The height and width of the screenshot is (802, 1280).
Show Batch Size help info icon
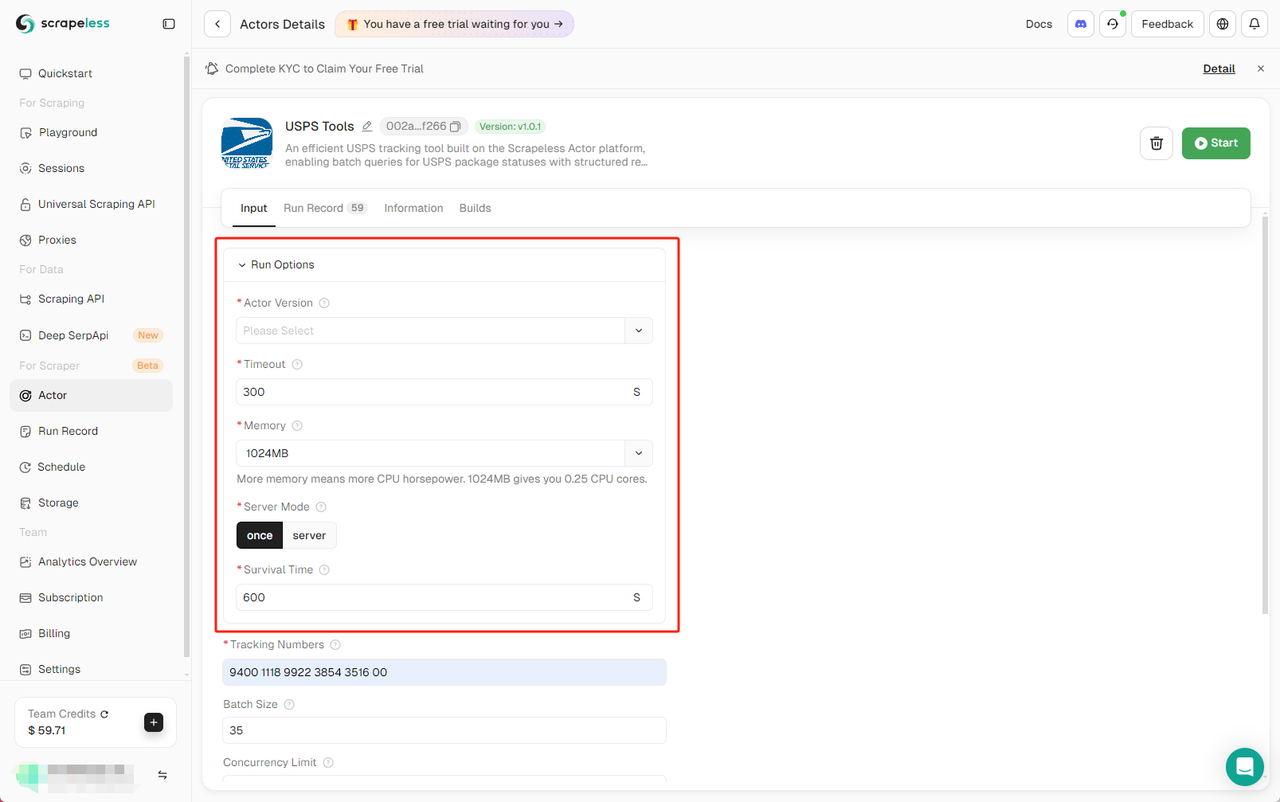coord(289,705)
